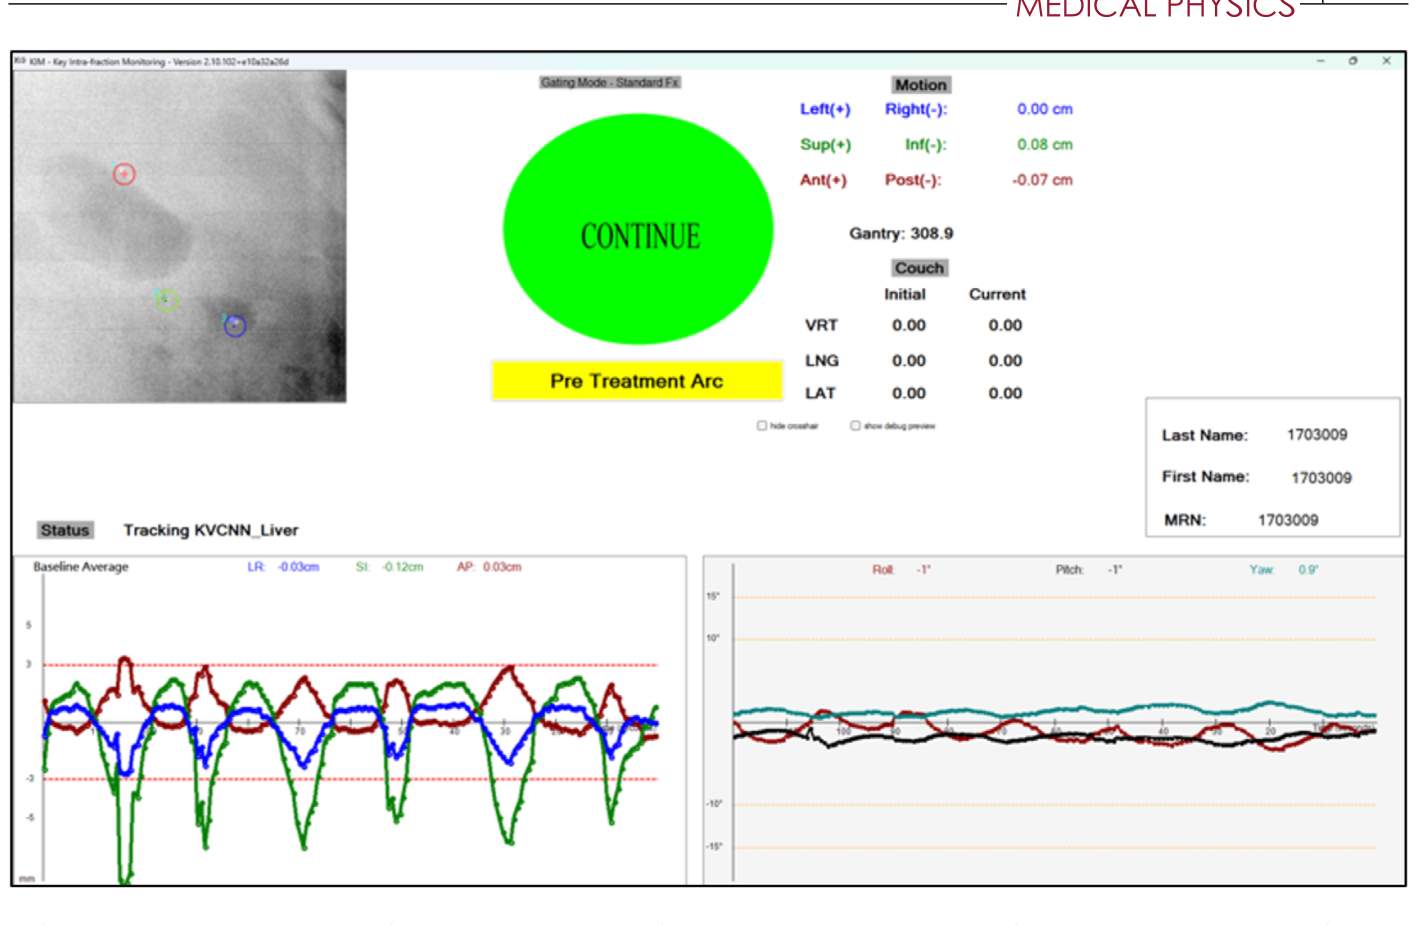Close the KIM window

click(x=1386, y=61)
